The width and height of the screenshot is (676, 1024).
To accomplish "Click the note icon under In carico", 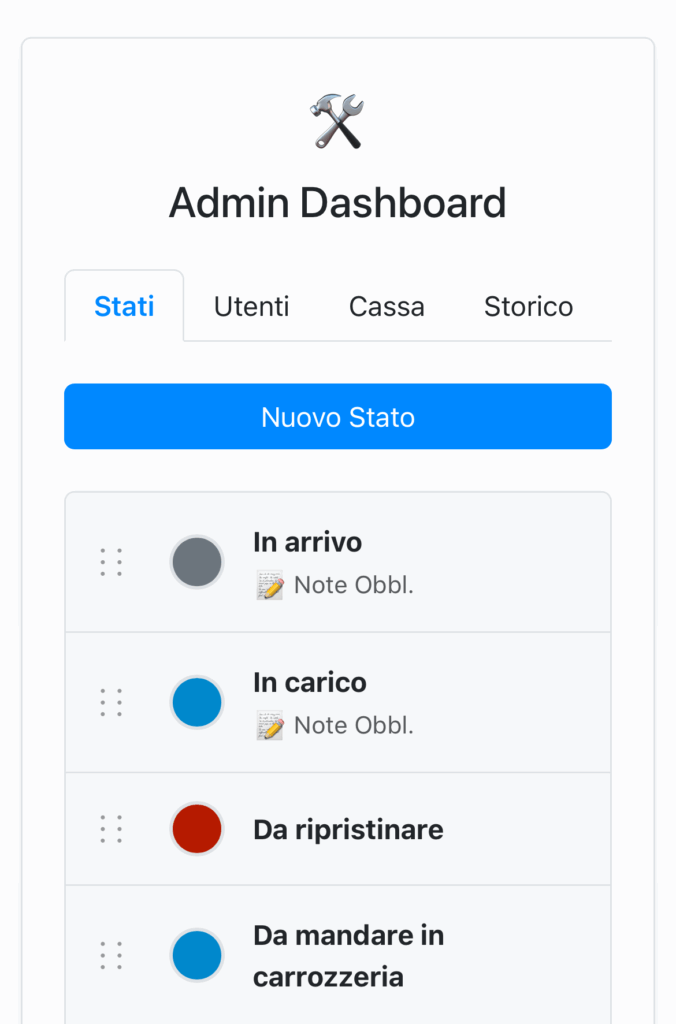I will tap(270, 726).
